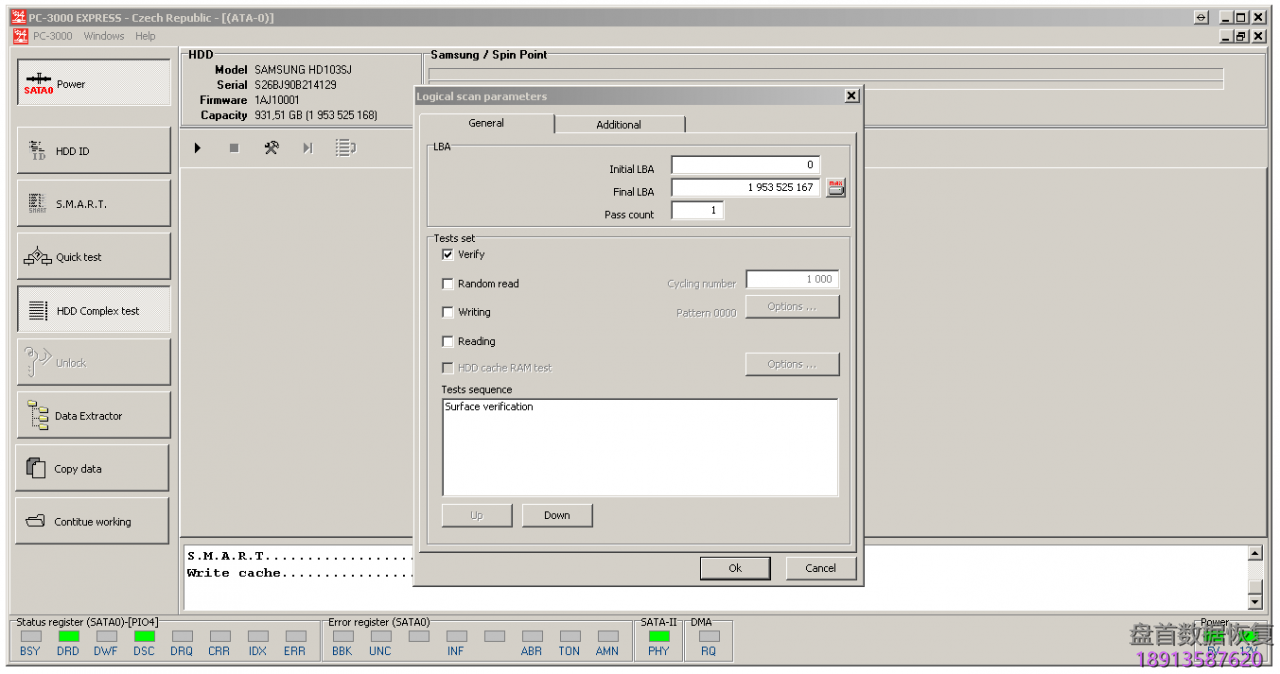Enable the Writing test checkbox

[448, 313]
